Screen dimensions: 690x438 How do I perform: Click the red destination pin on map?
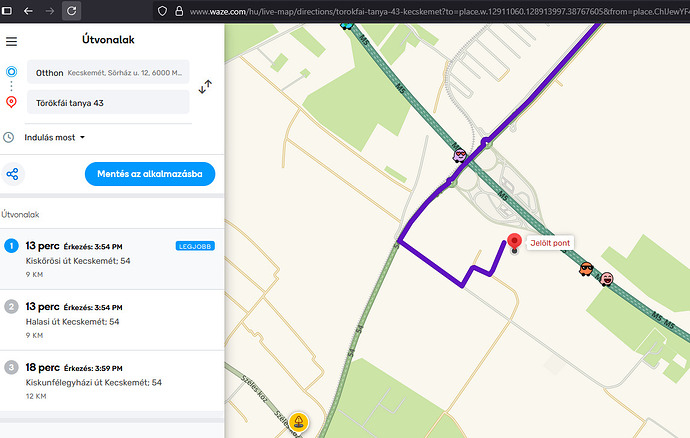[x=514, y=243]
